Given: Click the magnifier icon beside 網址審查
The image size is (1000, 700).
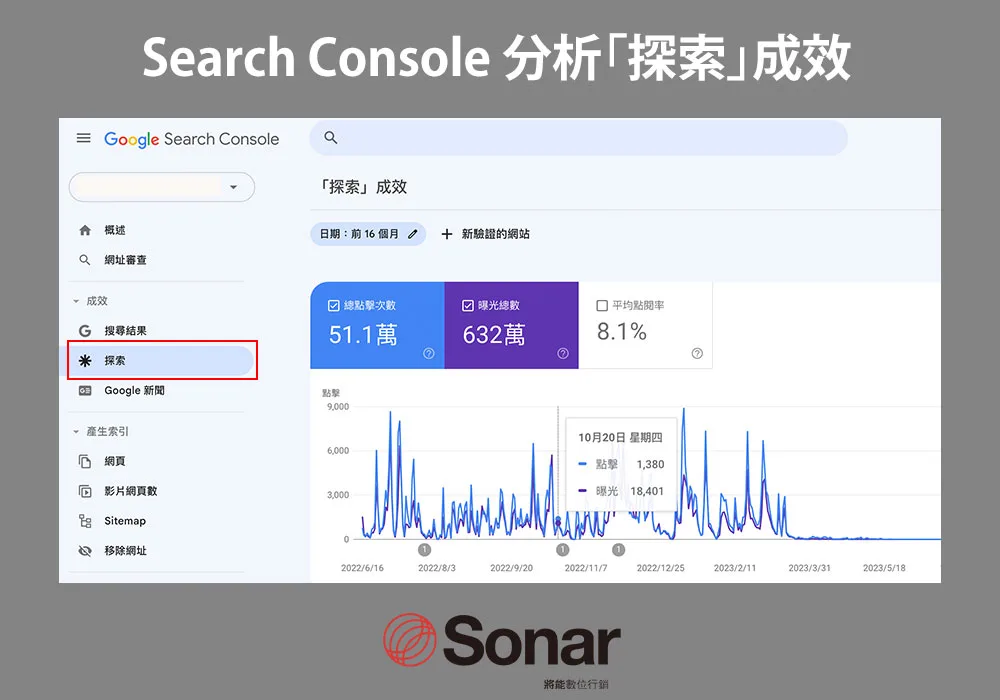Looking at the screenshot, I should [85, 260].
